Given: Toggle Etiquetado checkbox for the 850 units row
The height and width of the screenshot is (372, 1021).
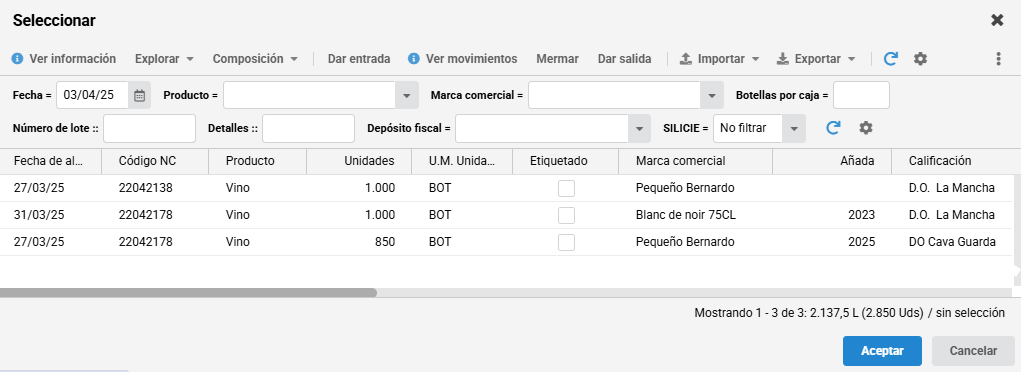Looking at the screenshot, I should (x=566, y=242).
